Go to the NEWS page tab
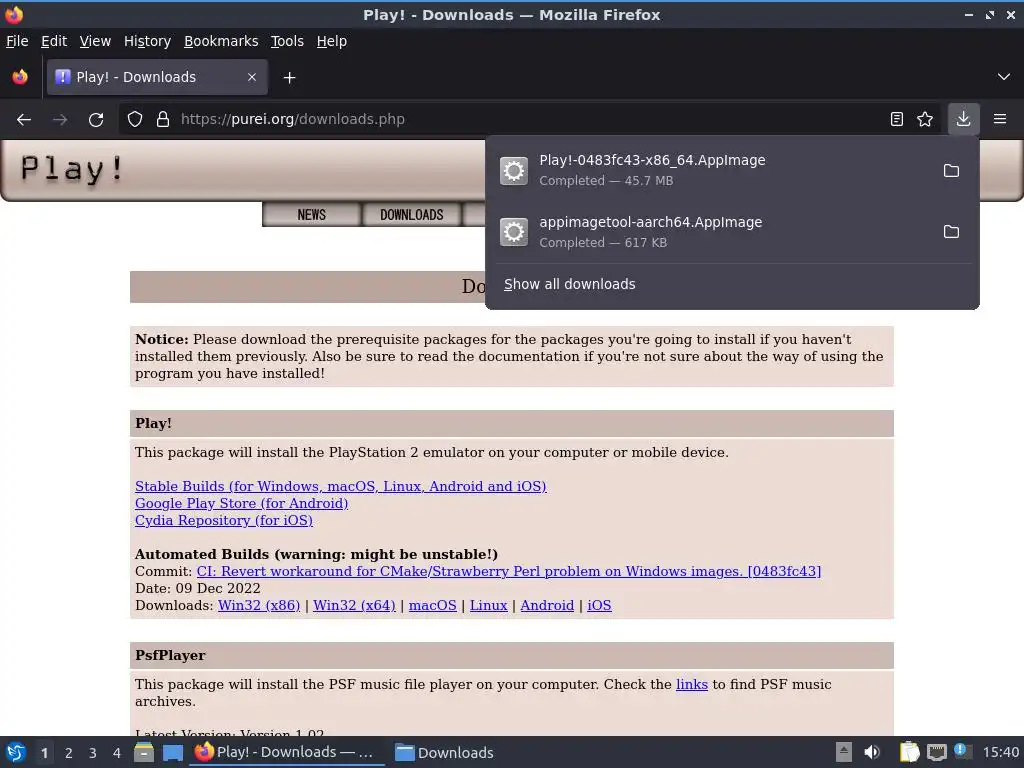The width and height of the screenshot is (1024, 768). 312,215
